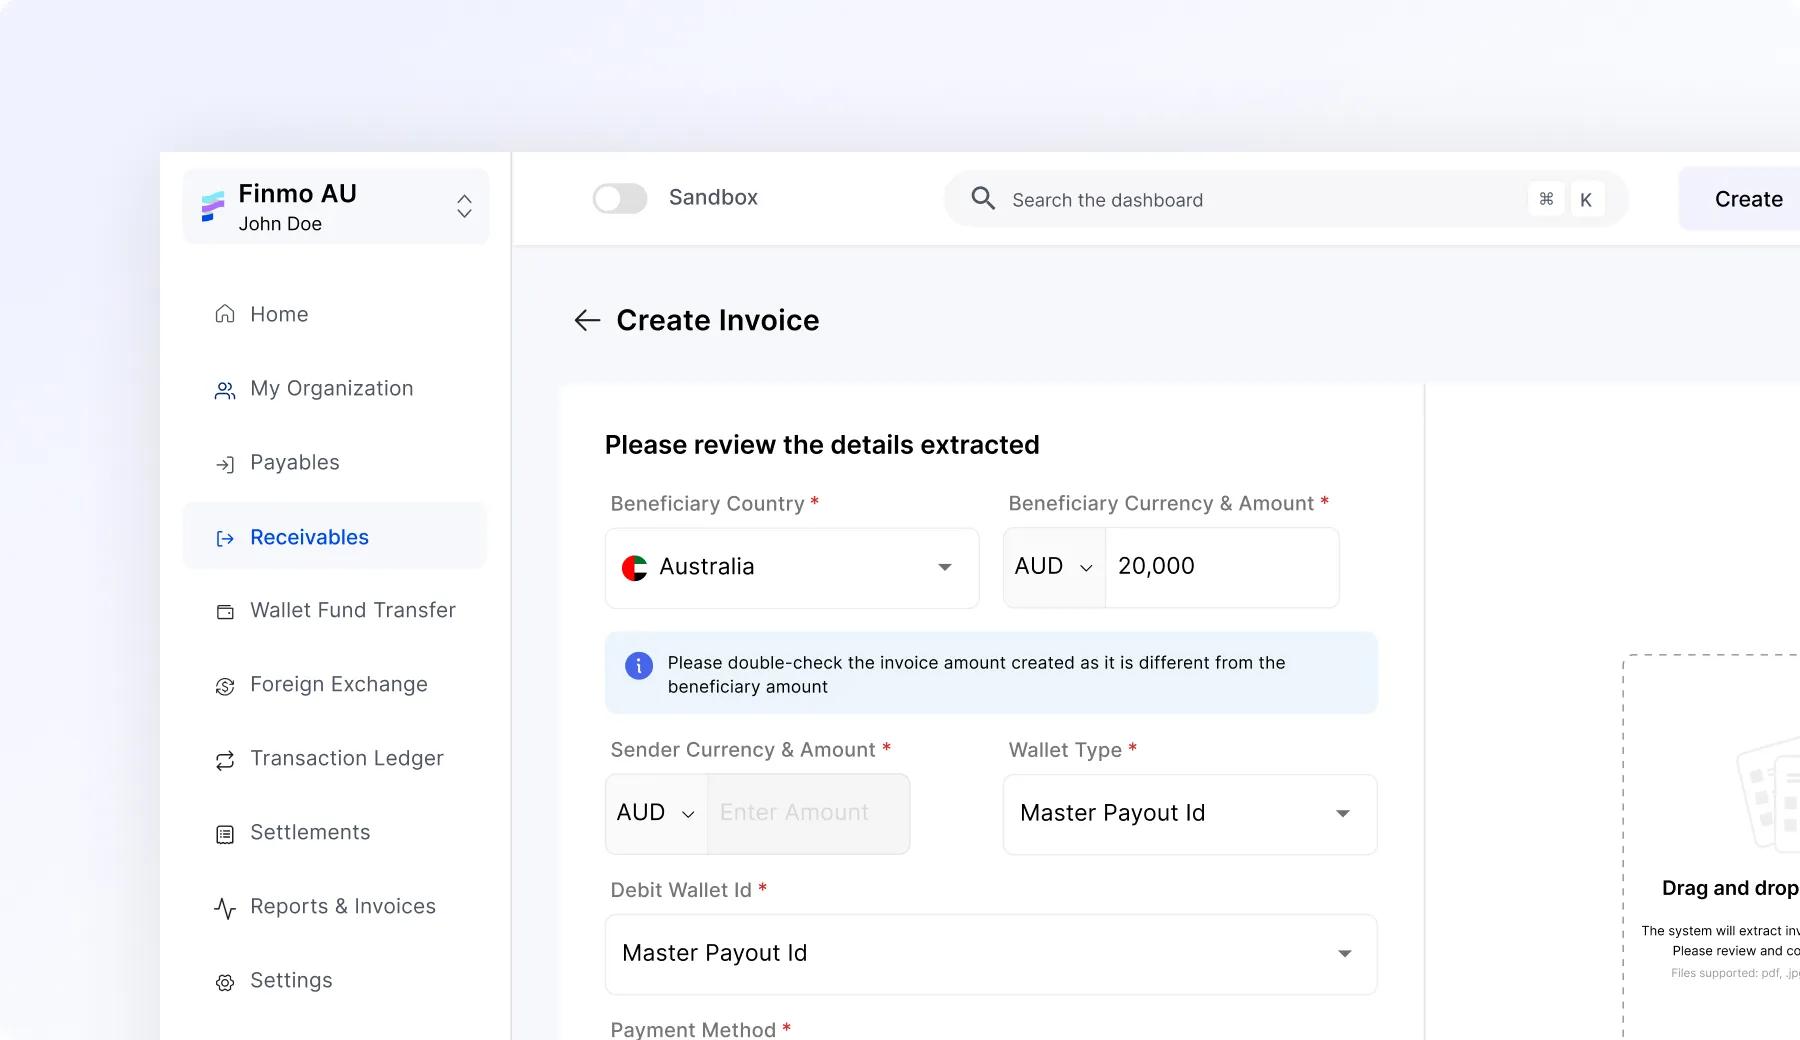Select My Organization in the sidebar

point(331,389)
